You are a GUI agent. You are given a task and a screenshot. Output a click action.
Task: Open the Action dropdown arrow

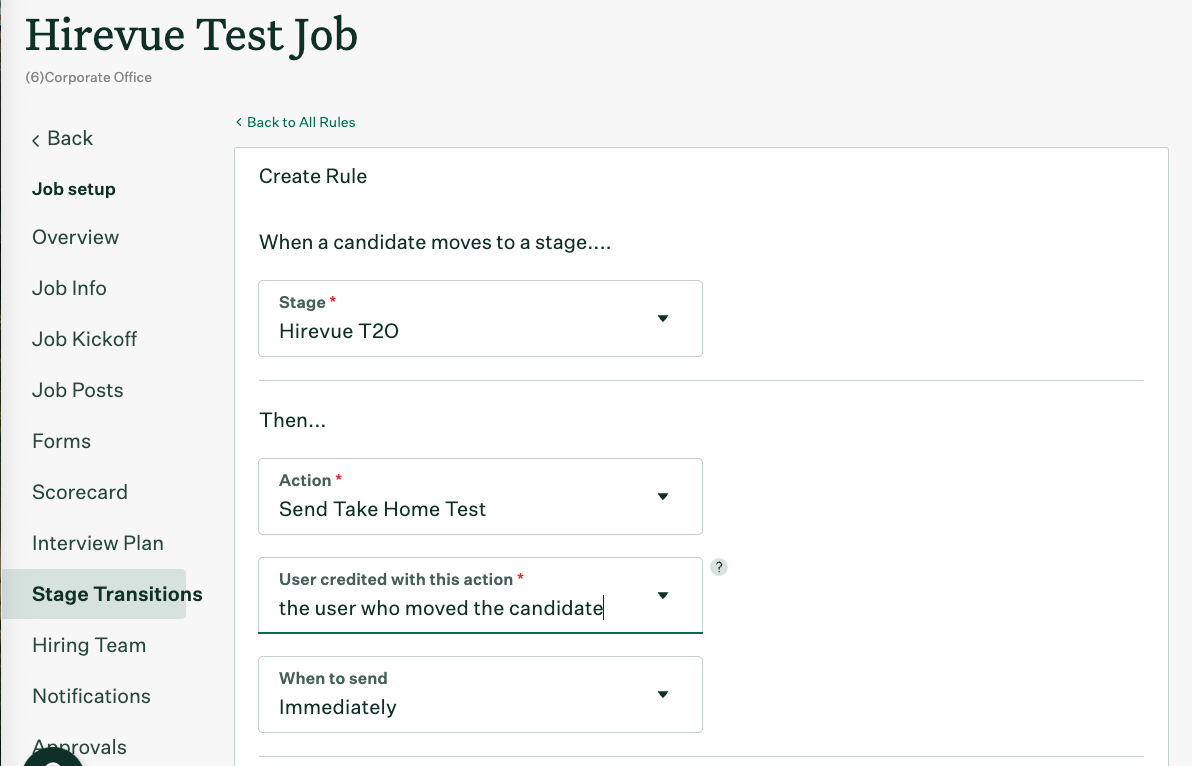point(663,496)
